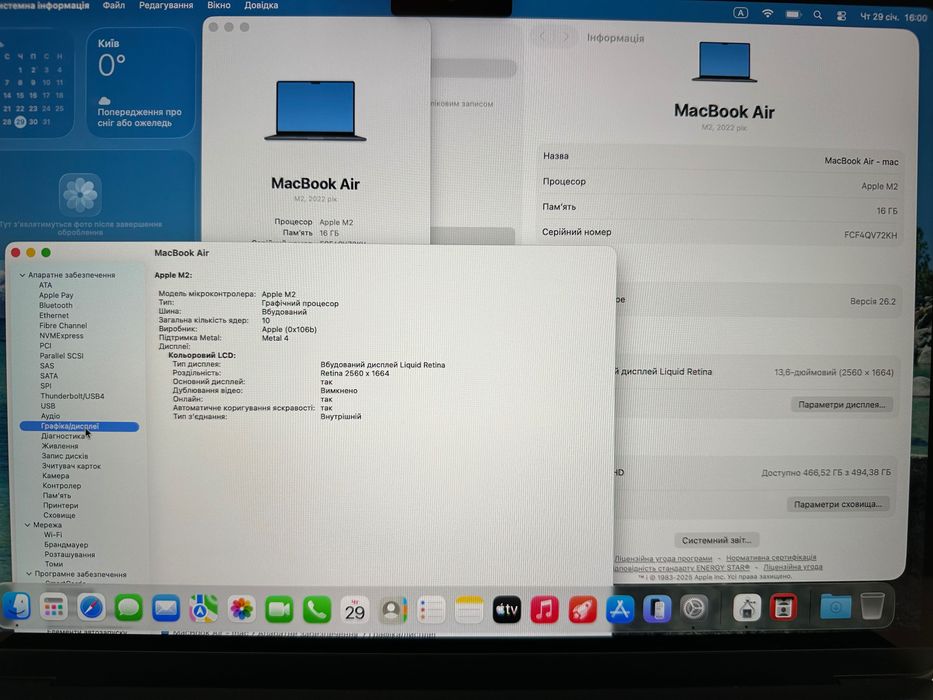Select Камера sidebar item
Screen dimensions: 933x700
coord(55,476)
